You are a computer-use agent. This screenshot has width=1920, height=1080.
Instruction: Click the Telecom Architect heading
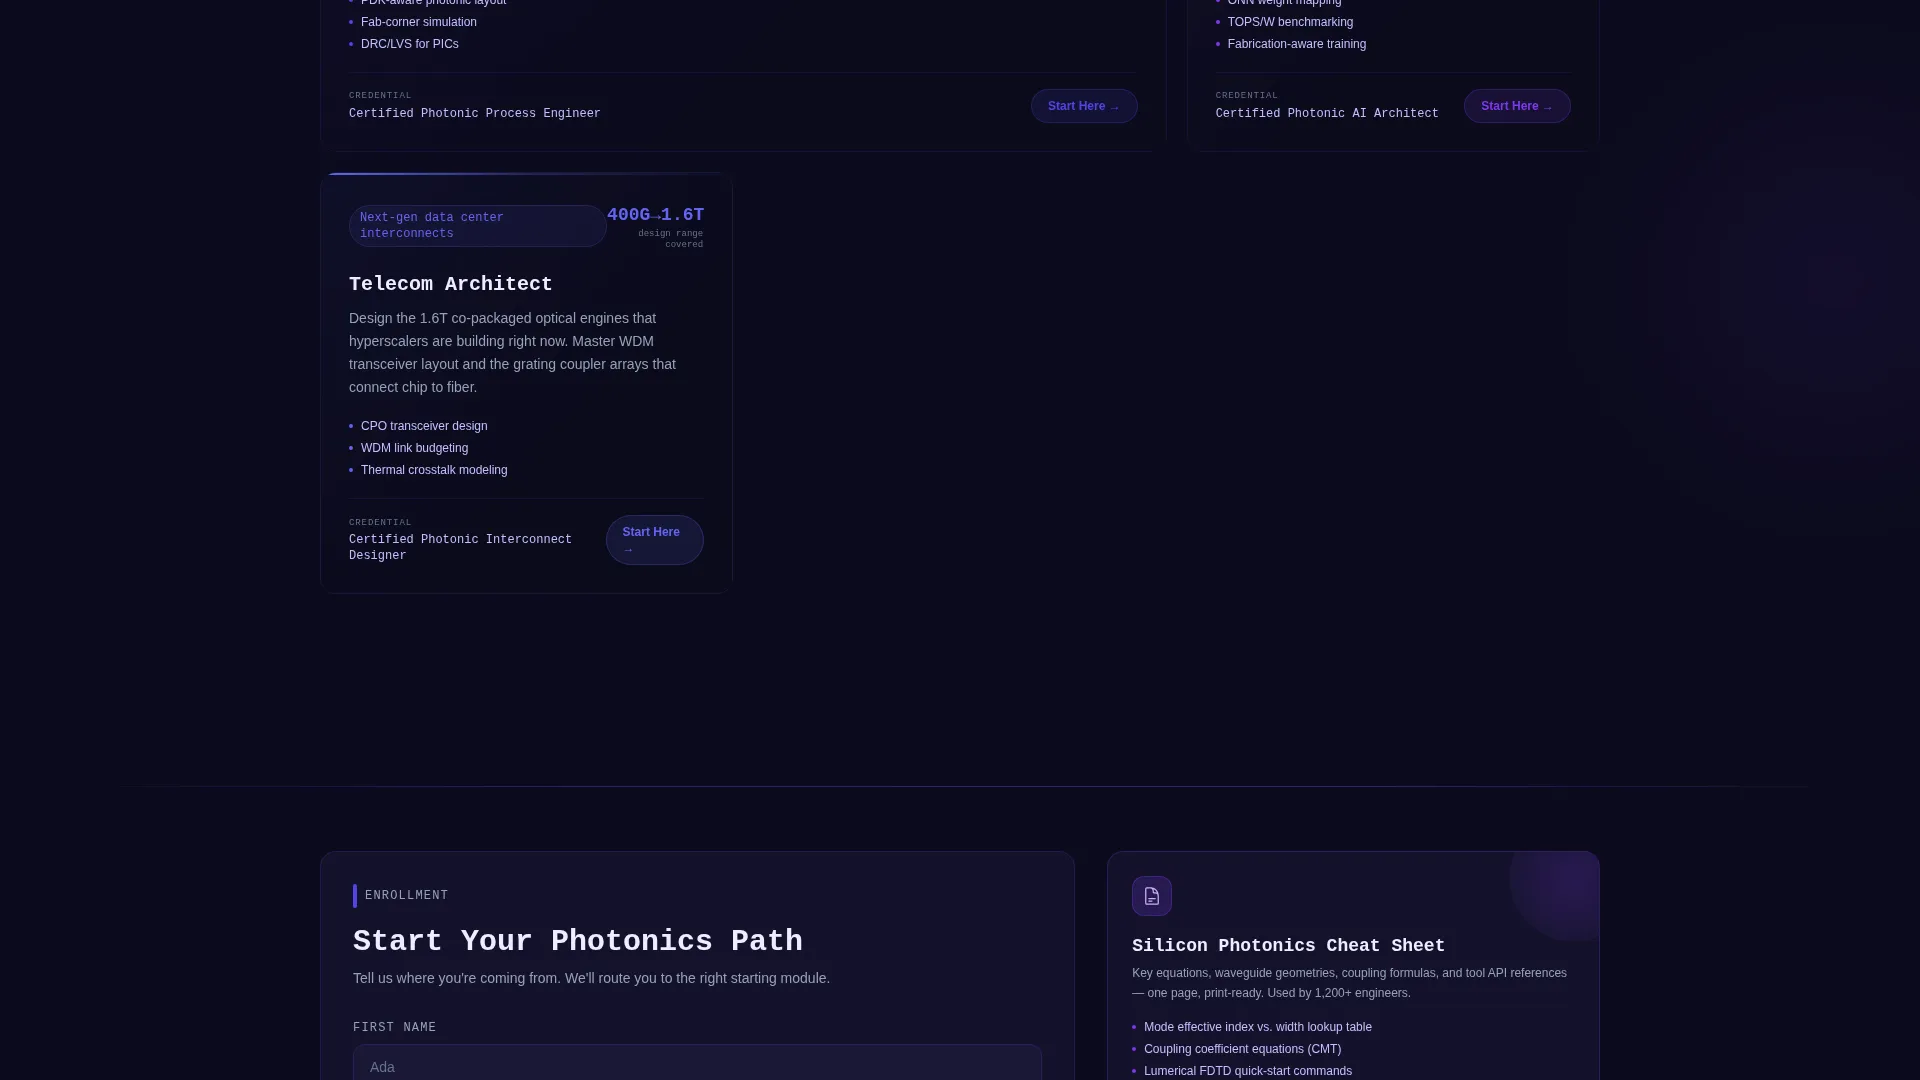pos(451,284)
